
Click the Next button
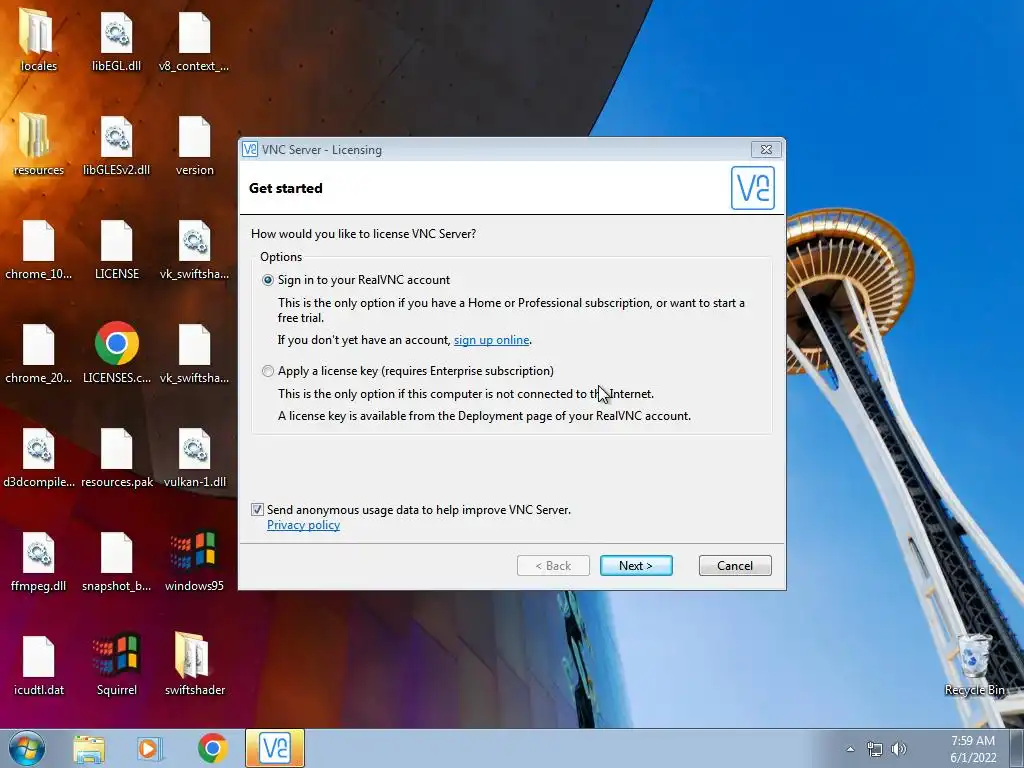(x=636, y=566)
